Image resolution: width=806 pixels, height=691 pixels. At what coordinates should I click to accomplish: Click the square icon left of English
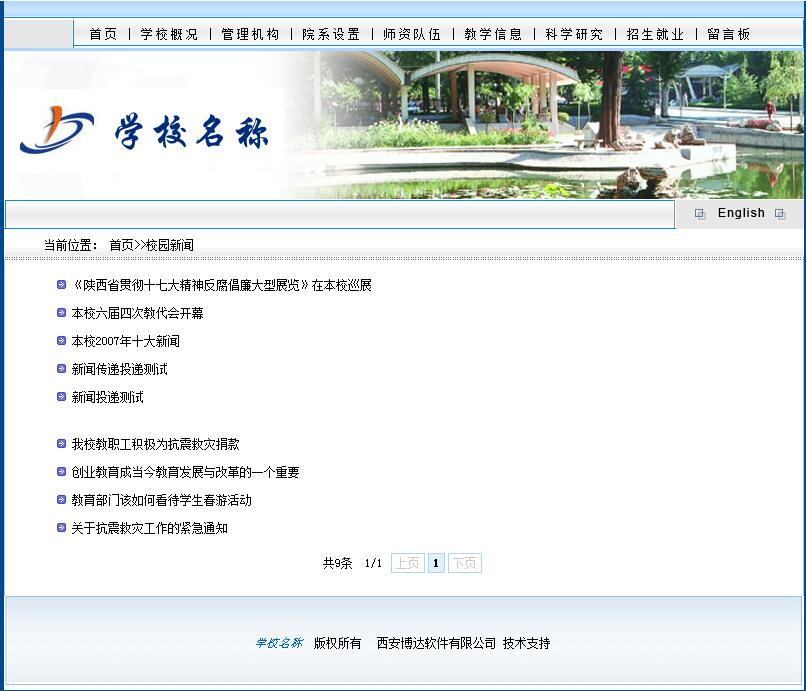point(700,214)
